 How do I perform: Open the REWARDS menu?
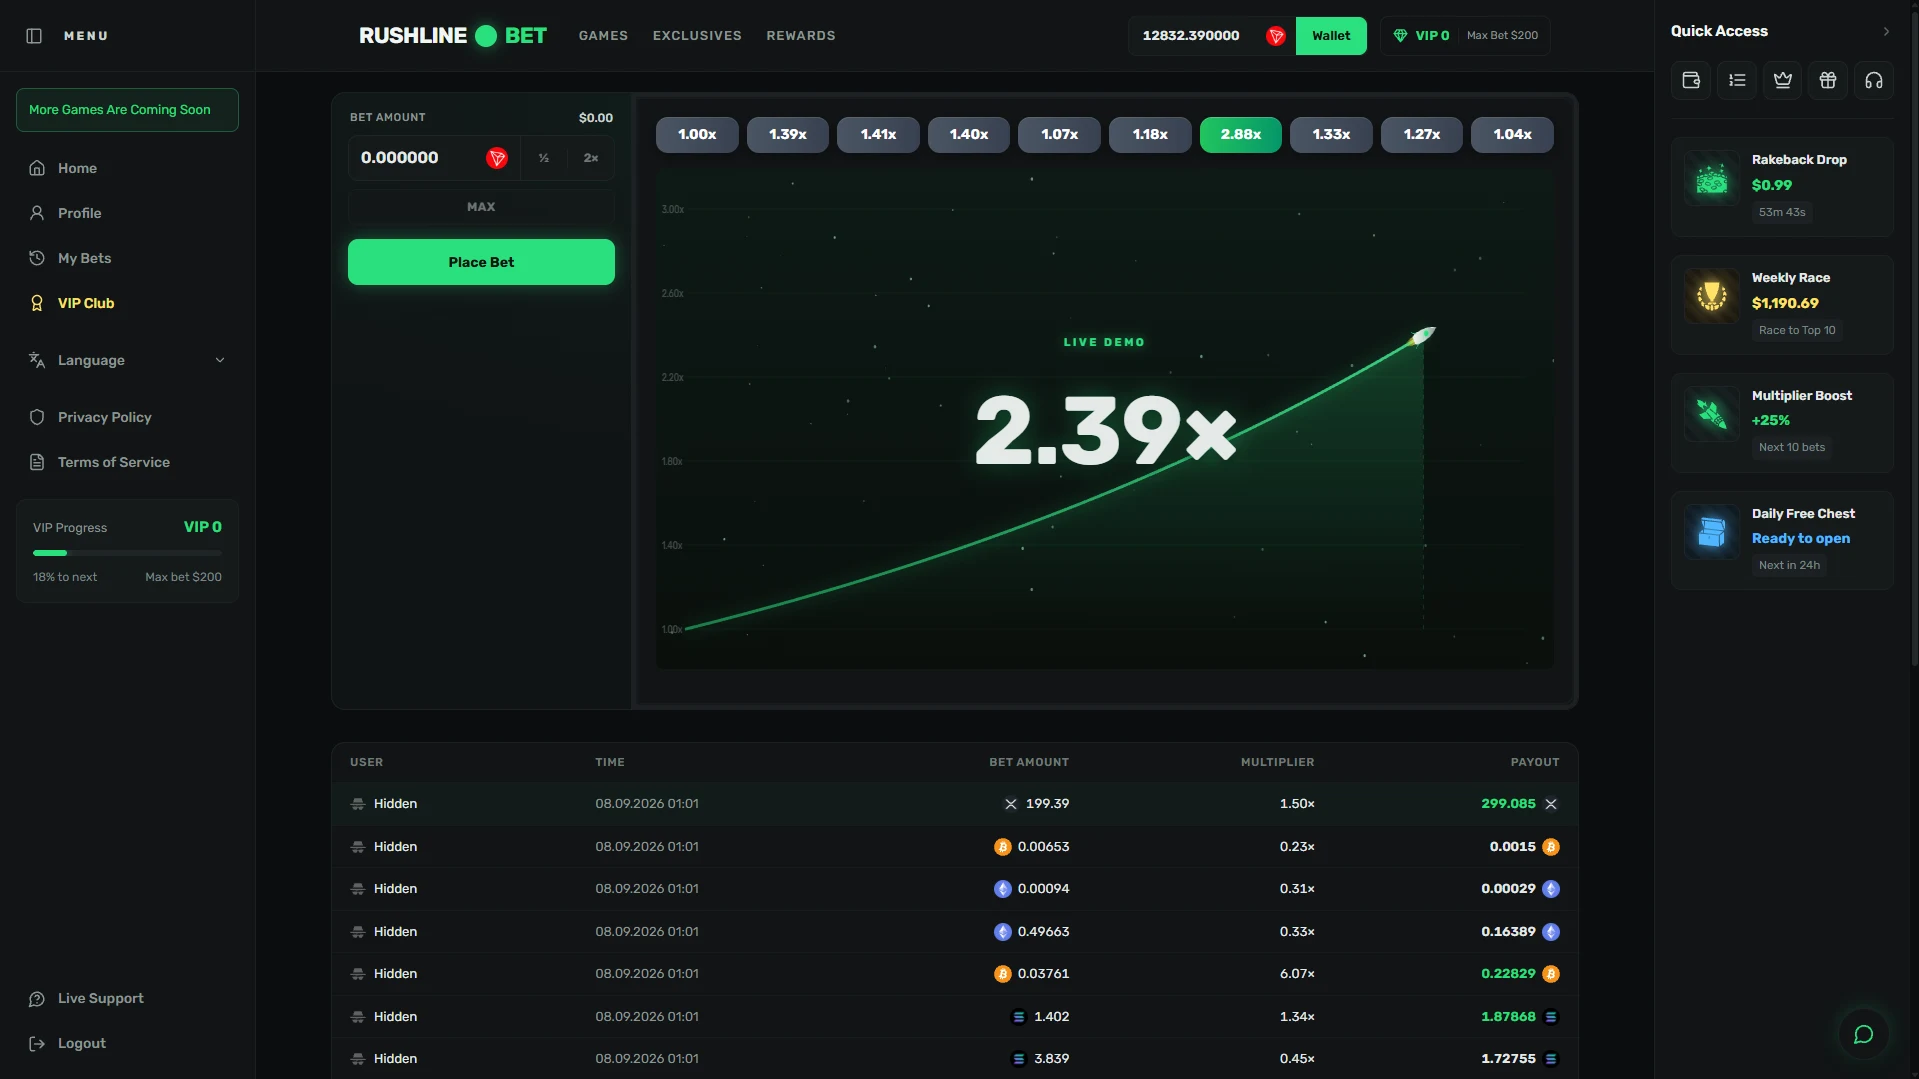(x=801, y=36)
